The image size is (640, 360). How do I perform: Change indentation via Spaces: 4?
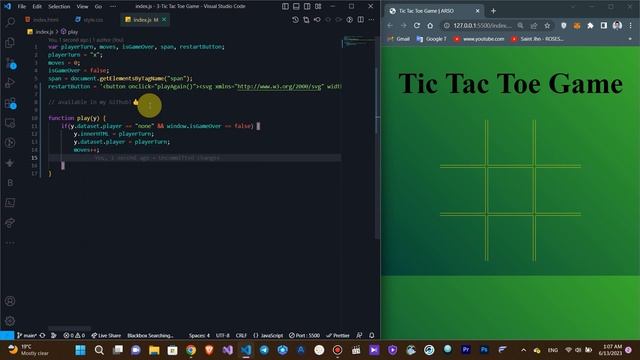(x=199, y=336)
